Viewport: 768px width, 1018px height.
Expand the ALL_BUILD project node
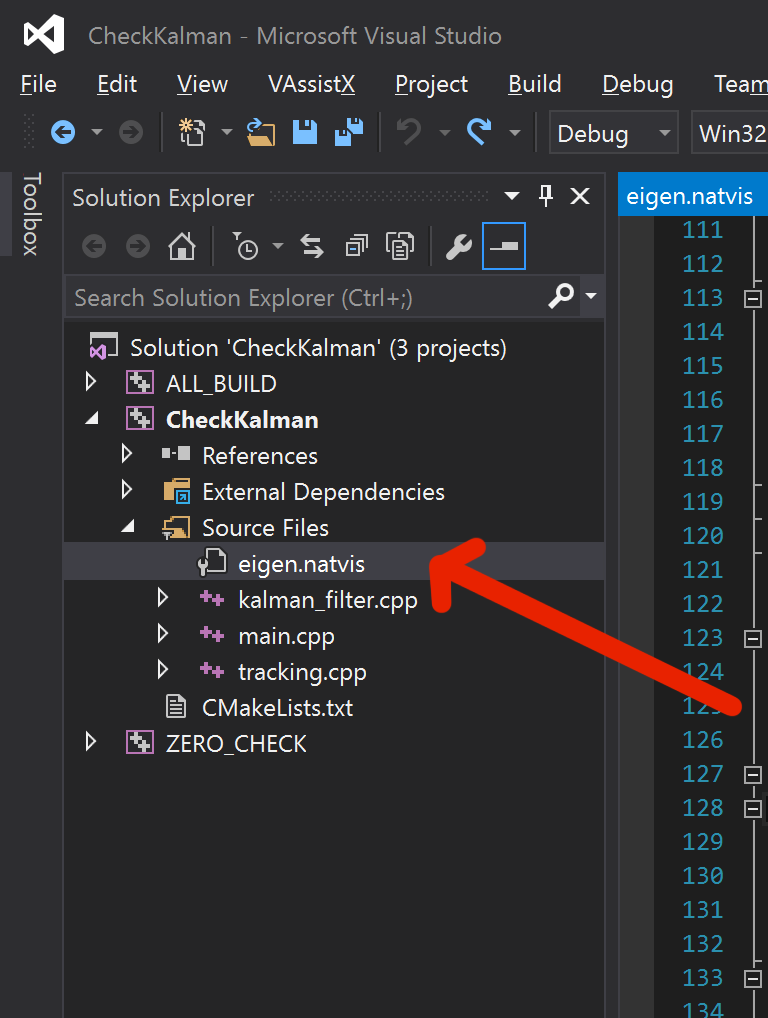click(x=91, y=382)
